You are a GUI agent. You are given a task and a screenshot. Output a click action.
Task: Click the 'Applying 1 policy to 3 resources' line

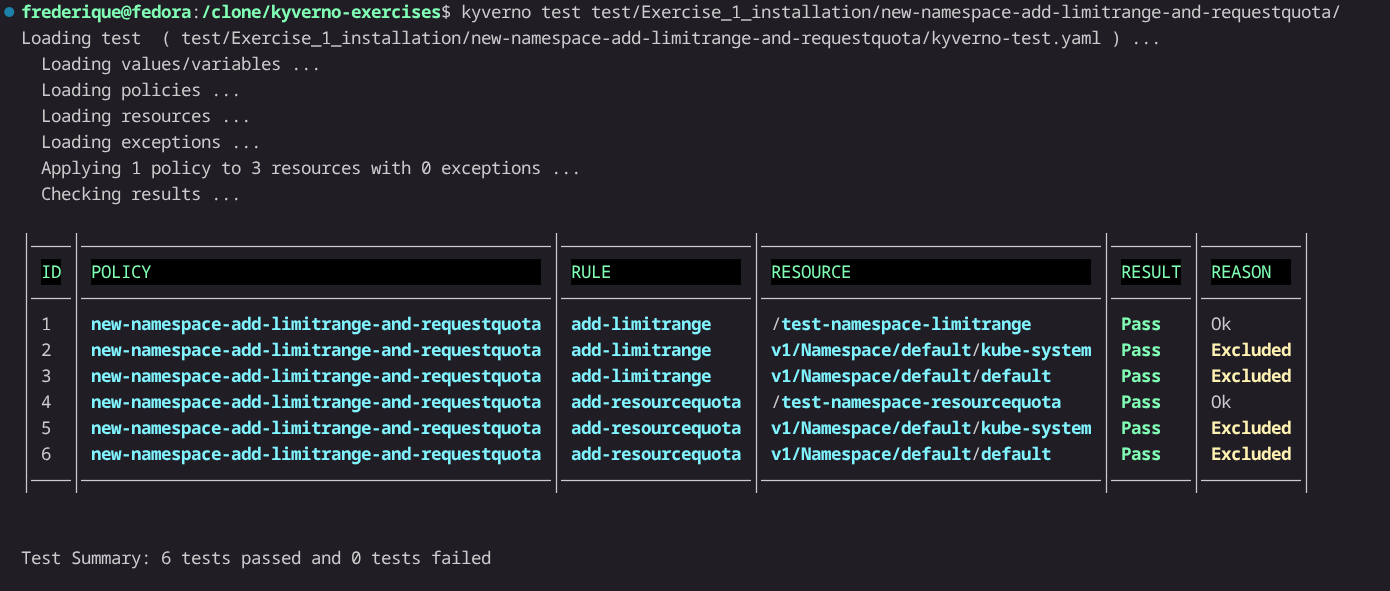pos(311,168)
